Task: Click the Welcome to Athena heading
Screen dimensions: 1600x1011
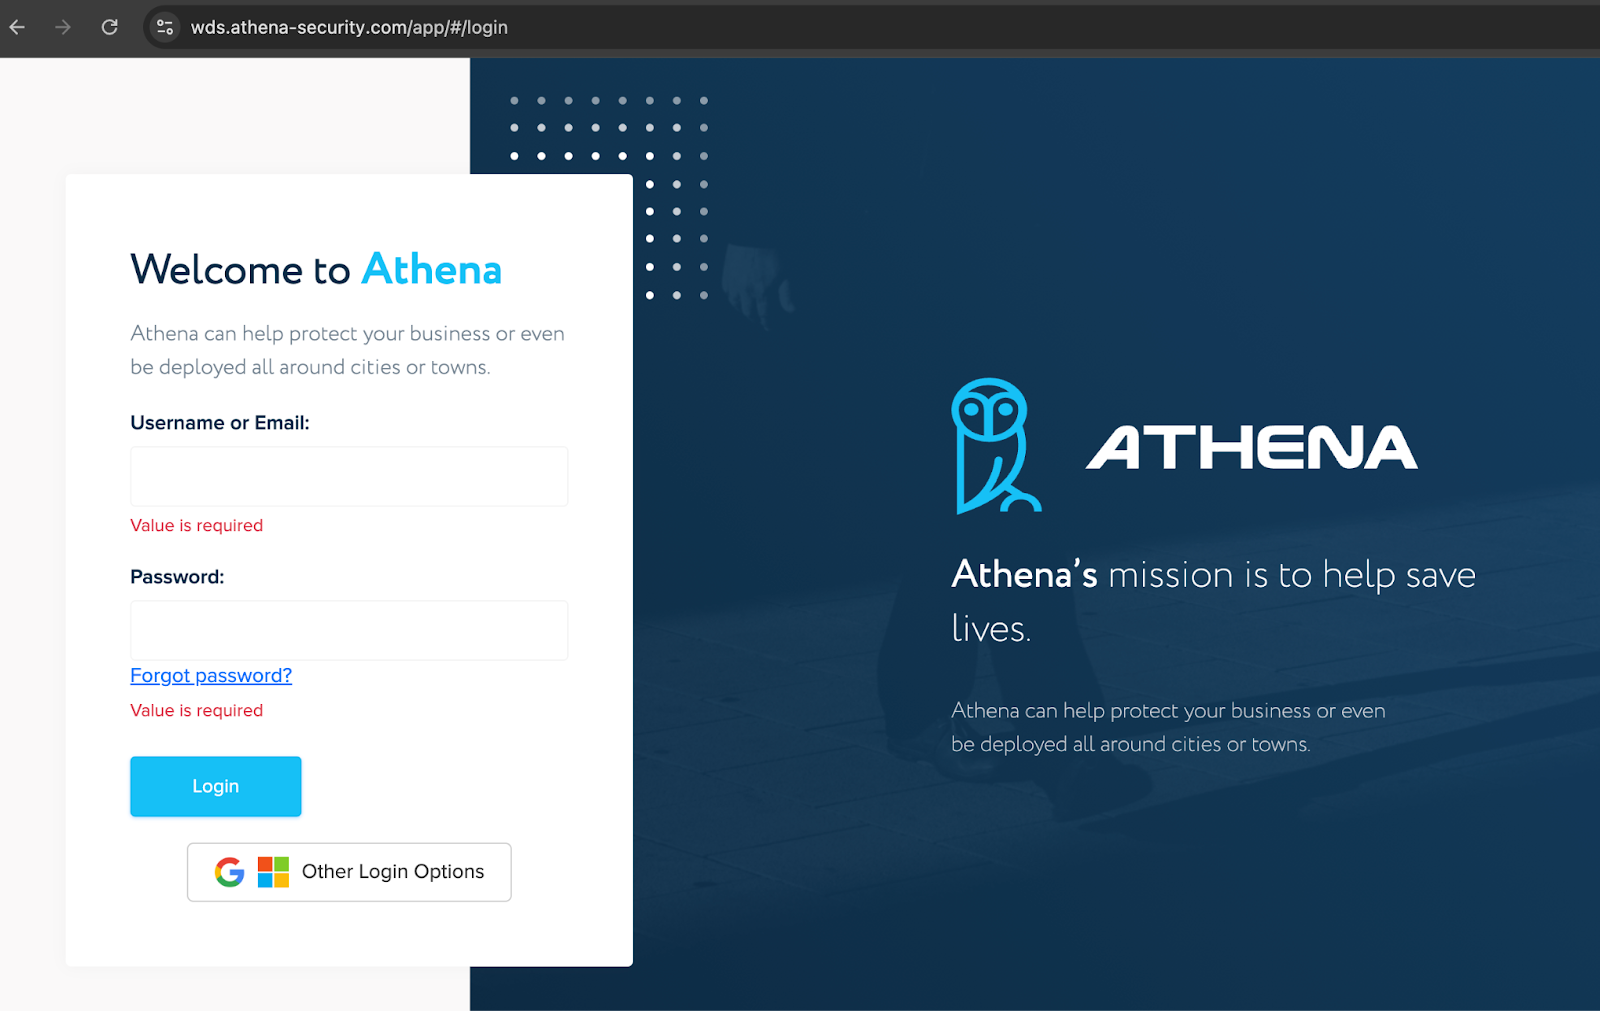Action: (x=316, y=269)
